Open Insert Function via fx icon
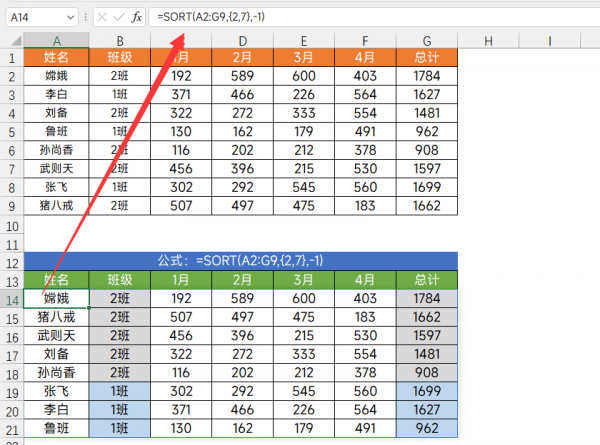 click(x=137, y=17)
